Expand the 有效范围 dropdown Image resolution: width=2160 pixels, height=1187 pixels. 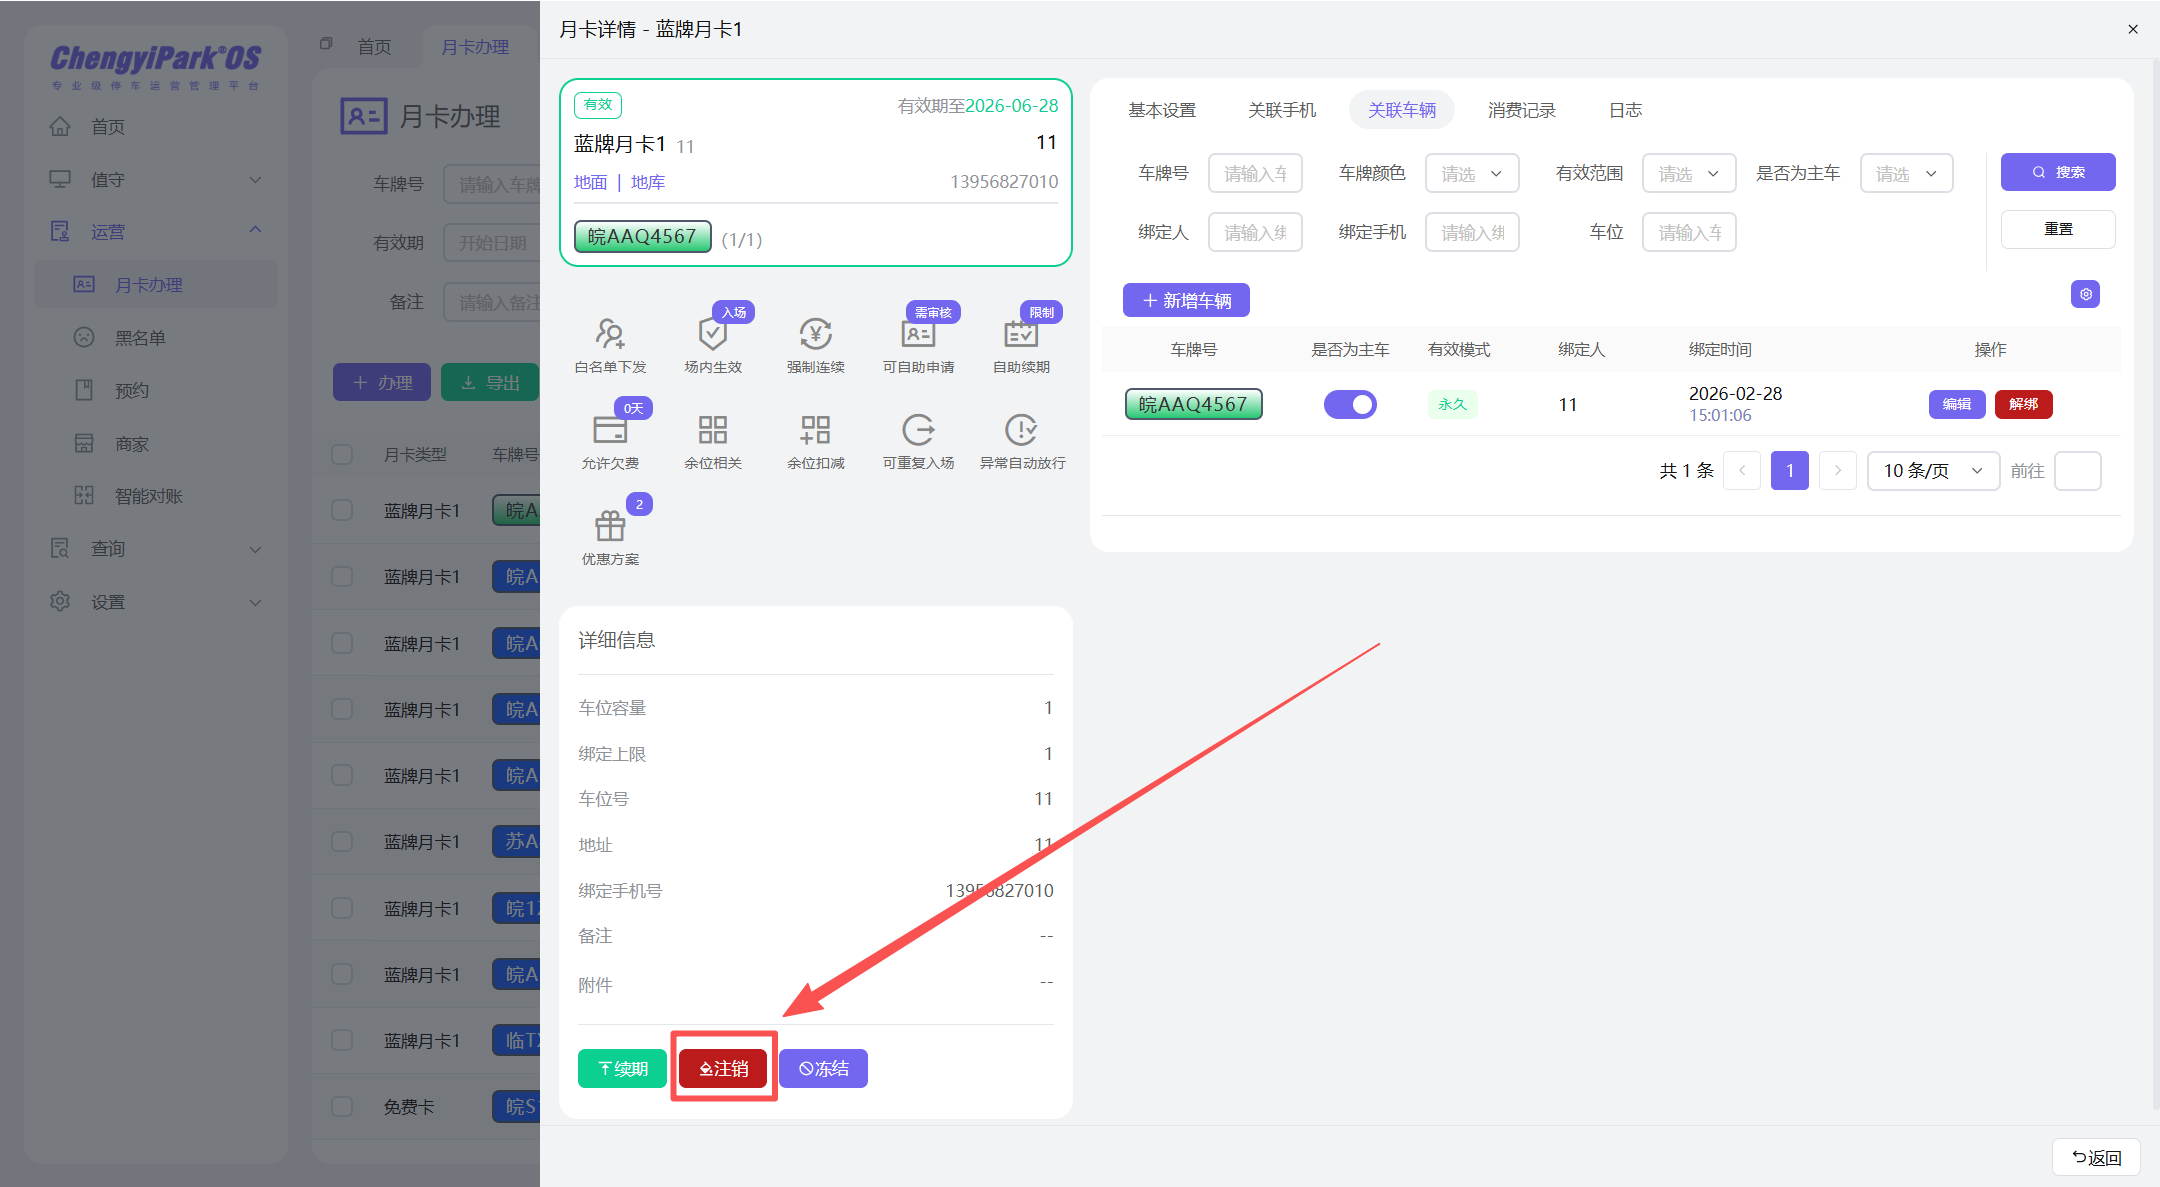click(x=1688, y=173)
